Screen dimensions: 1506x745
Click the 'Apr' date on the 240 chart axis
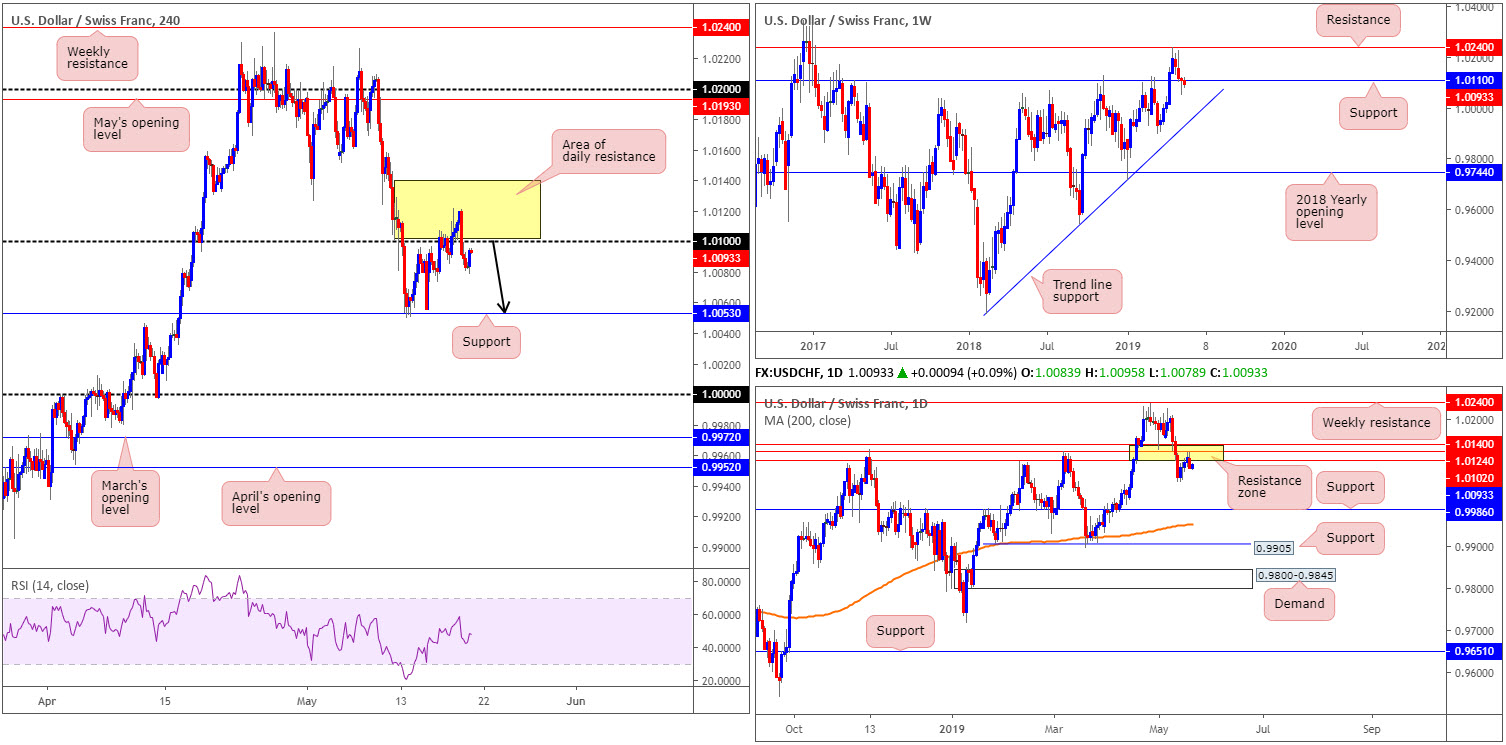point(49,702)
